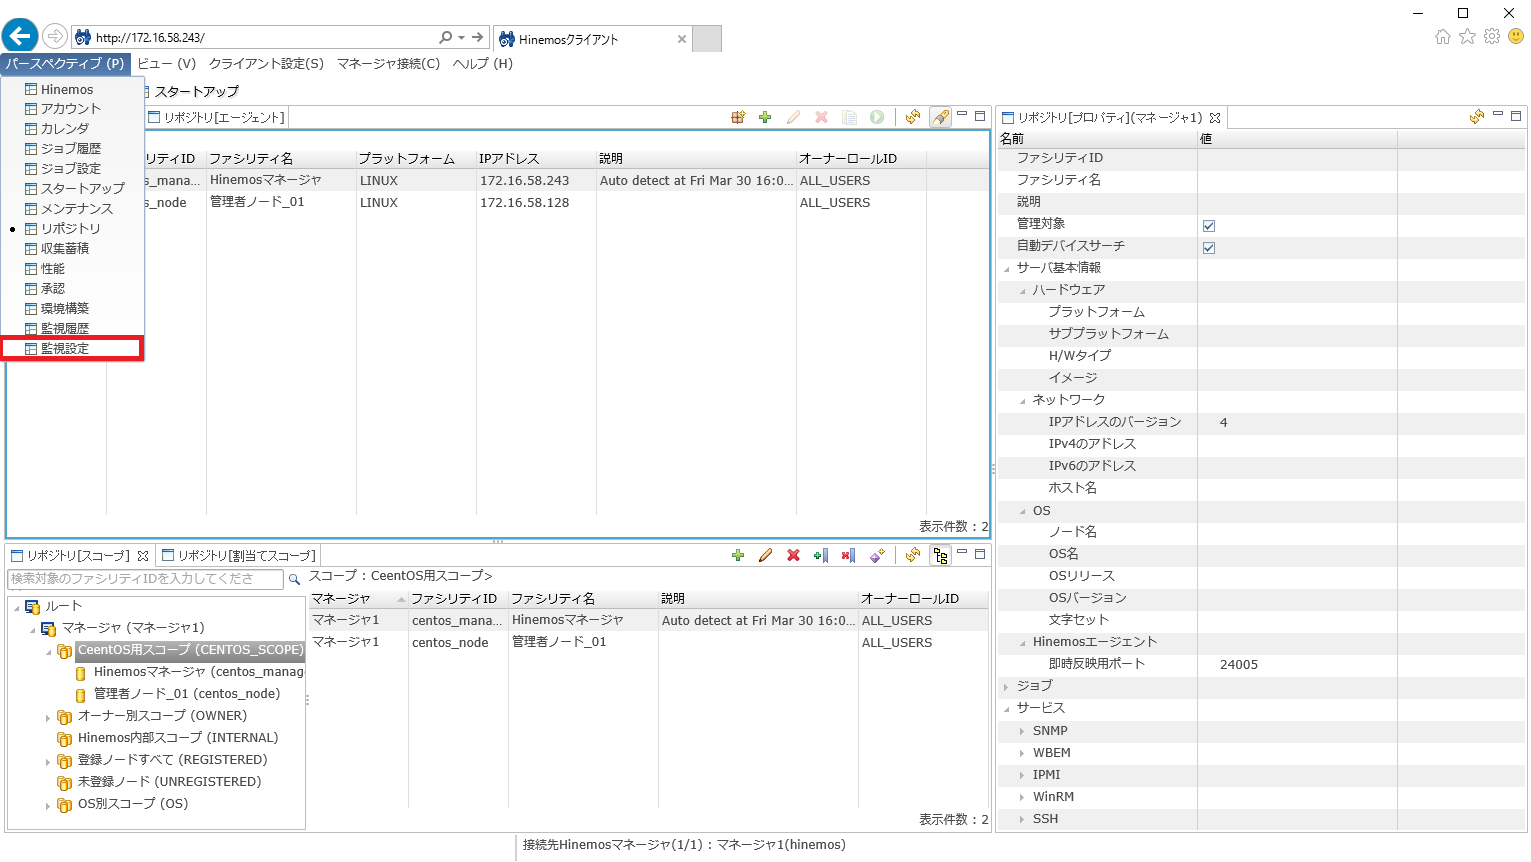Click pencil edit icon in scope panel toolbar

[x=765, y=555]
